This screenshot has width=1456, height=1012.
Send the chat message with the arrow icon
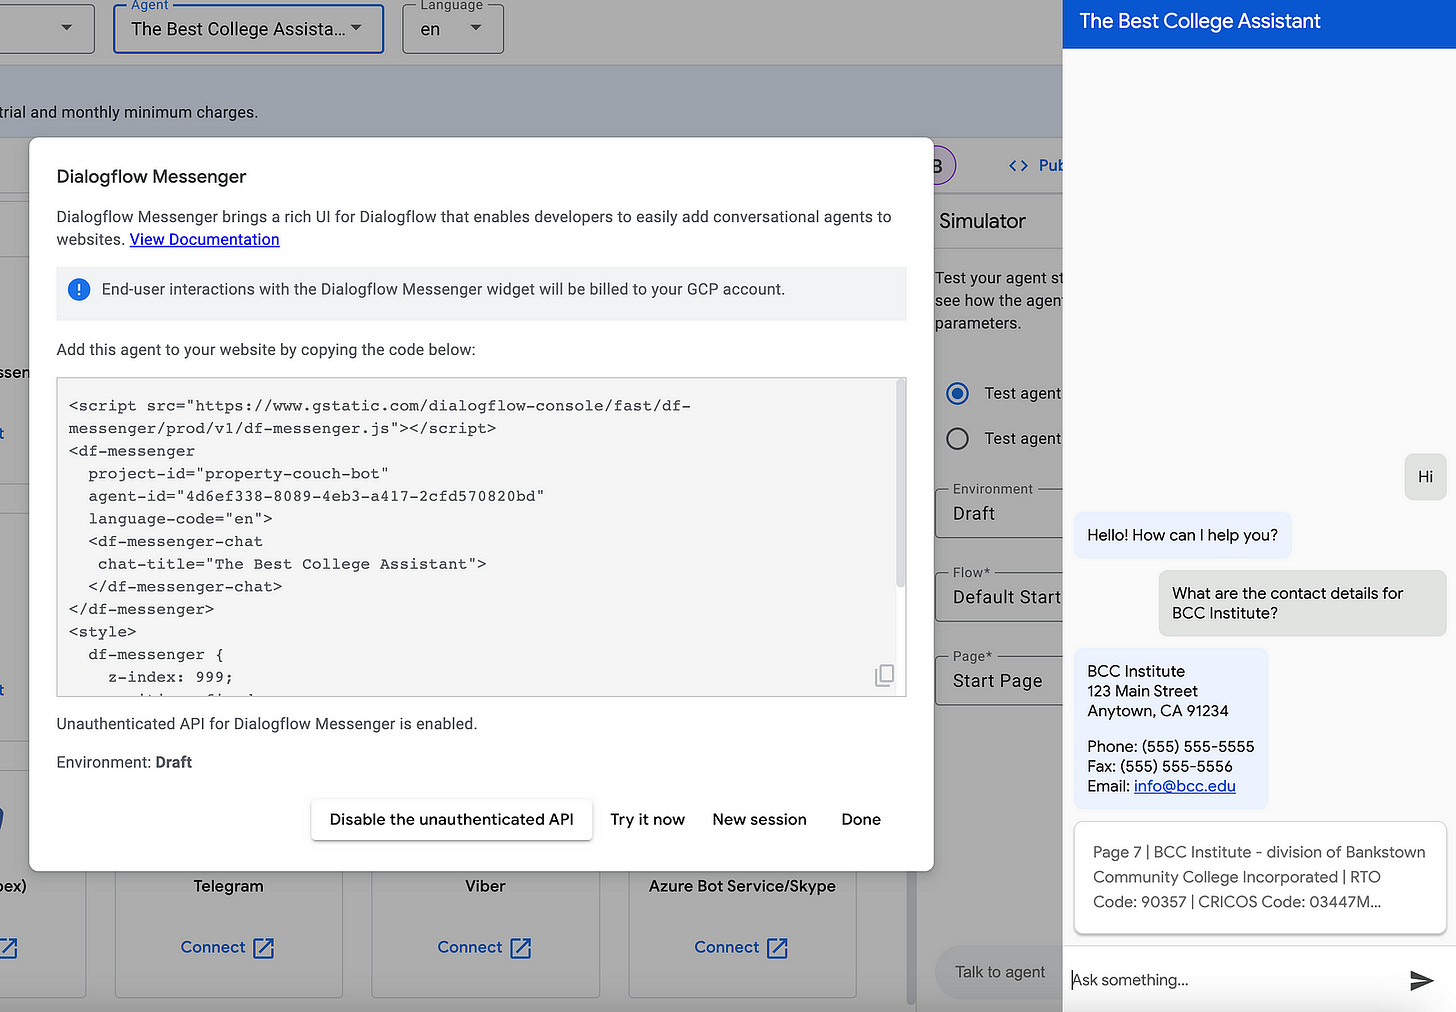[x=1421, y=980]
